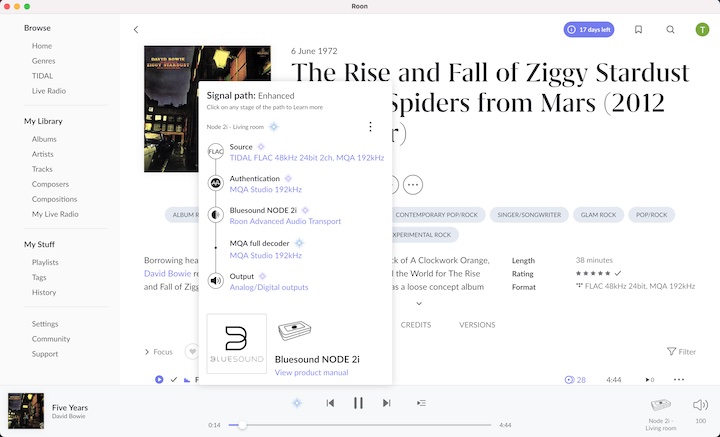The height and width of the screenshot is (437, 720).
Task: Click the Bluesound logo image
Action: tap(236, 344)
